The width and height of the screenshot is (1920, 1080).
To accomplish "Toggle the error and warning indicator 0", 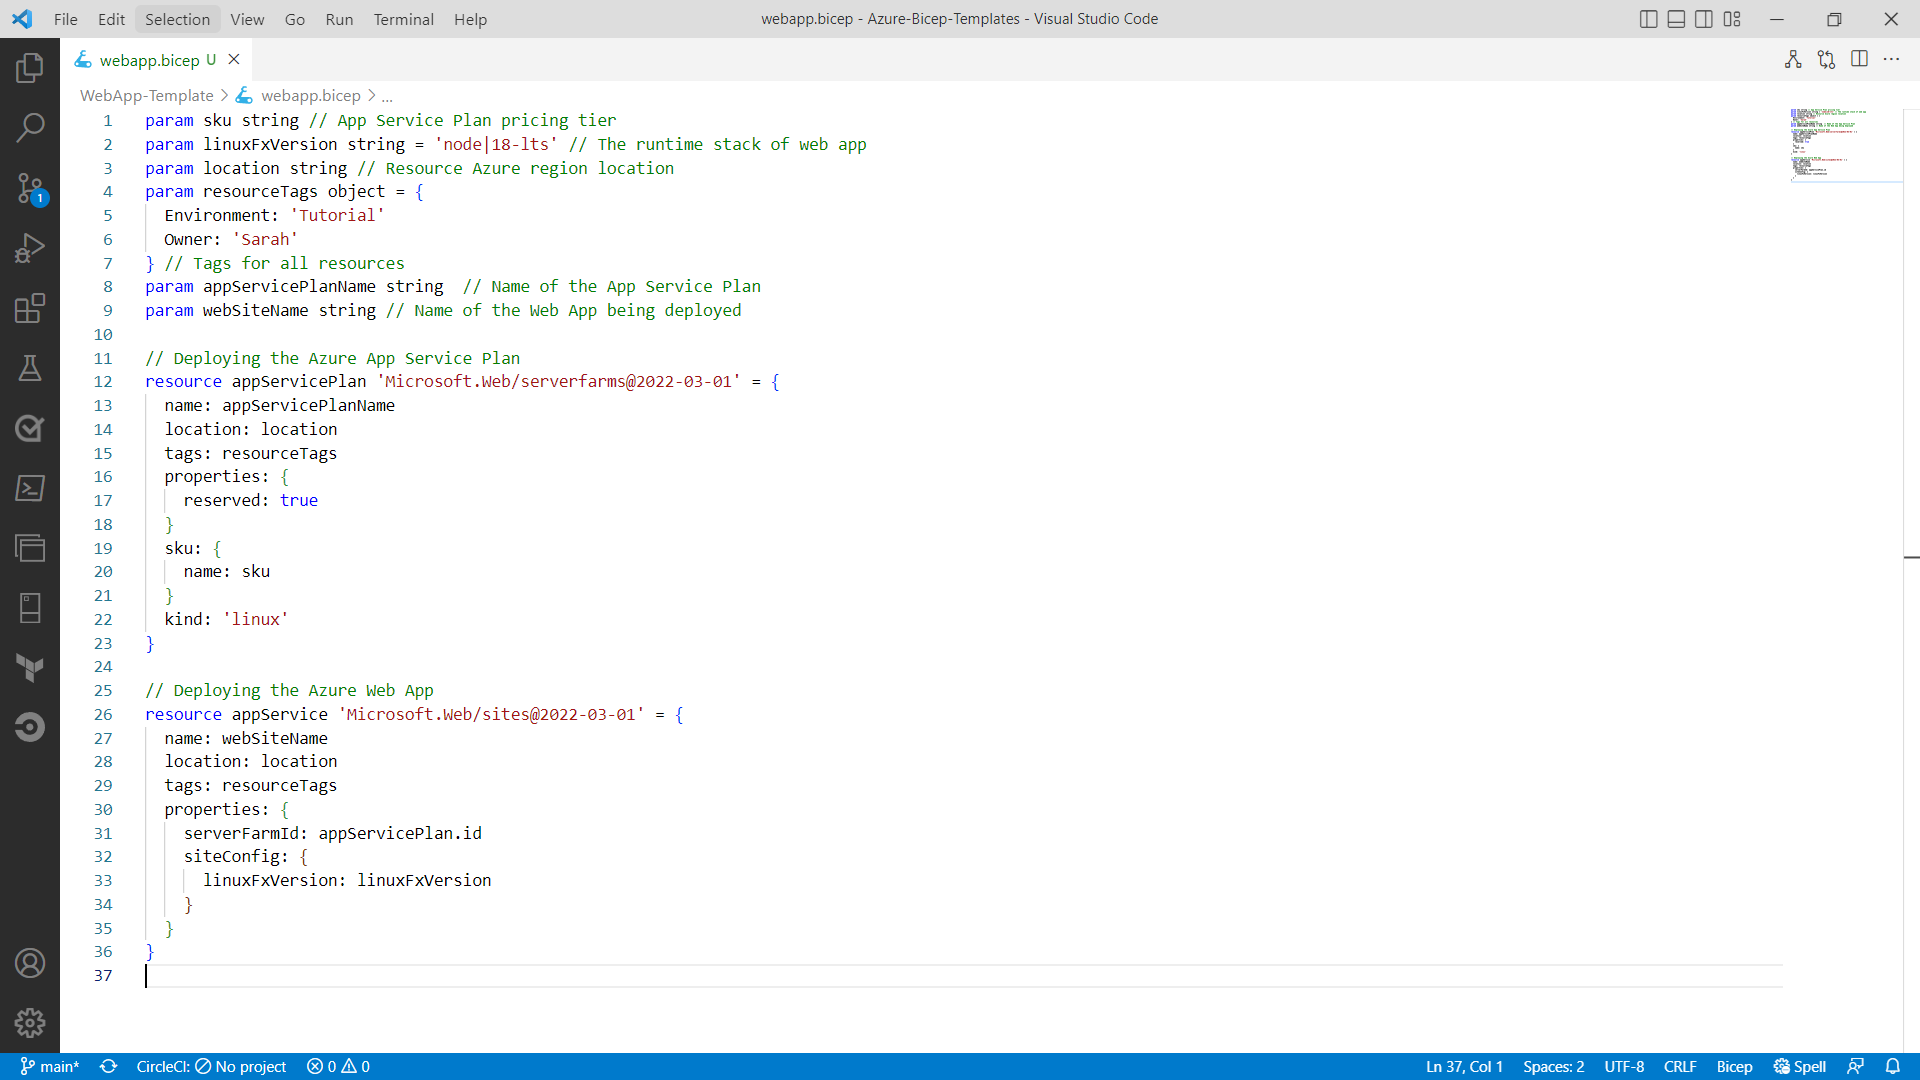I will pyautogui.click(x=338, y=1067).
